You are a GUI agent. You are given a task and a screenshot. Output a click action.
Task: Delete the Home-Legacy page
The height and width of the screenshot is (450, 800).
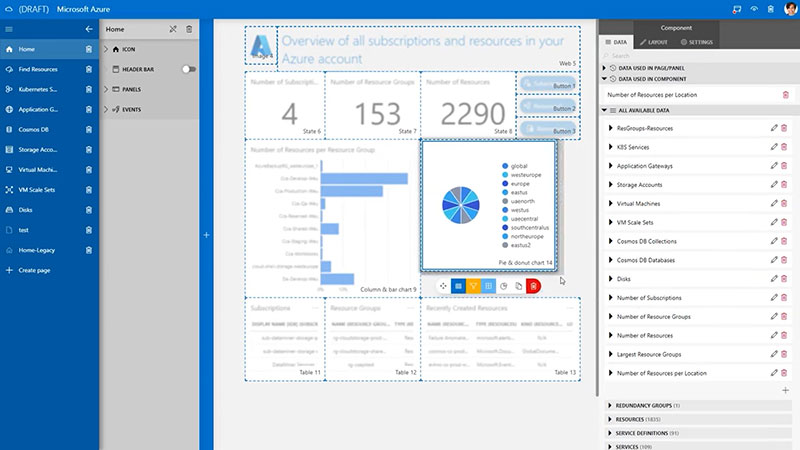[x=89, y=250]
